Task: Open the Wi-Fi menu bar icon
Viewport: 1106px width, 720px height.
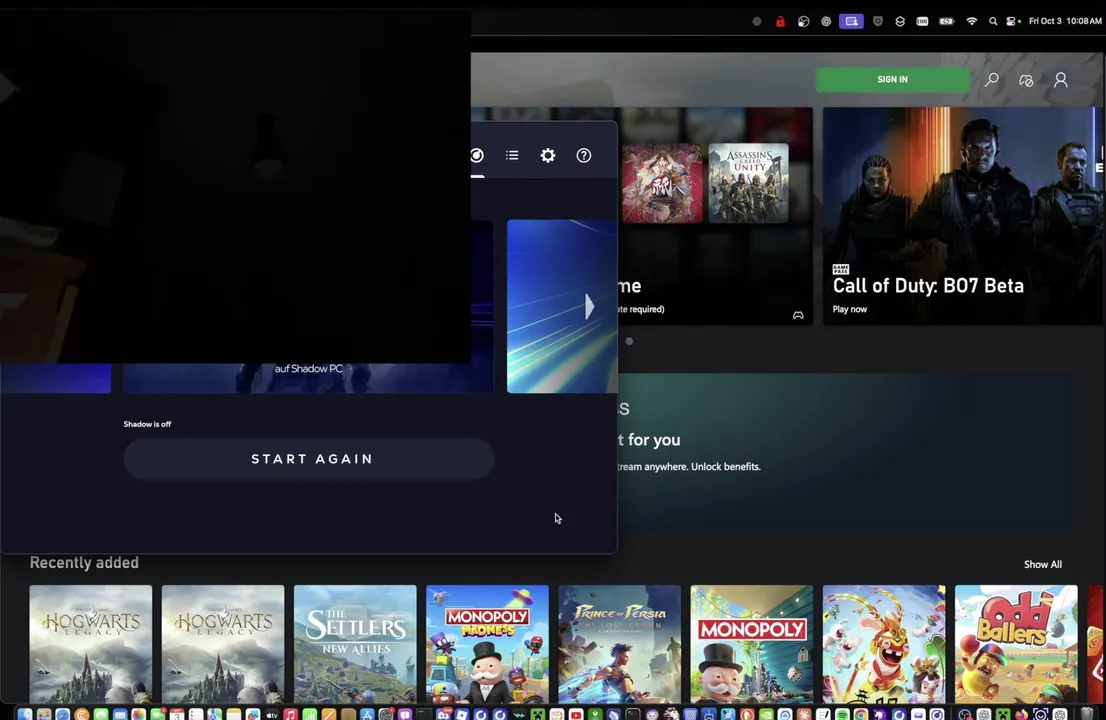Action: point(971,21)
